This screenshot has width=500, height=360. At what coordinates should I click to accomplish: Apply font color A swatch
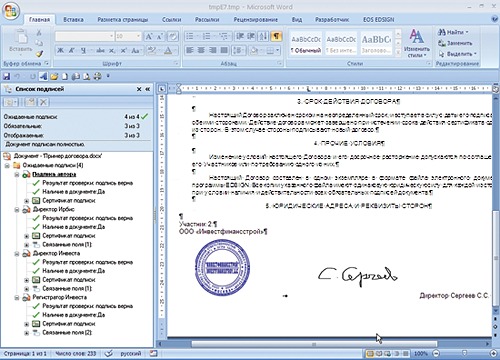(x=168, y=51)
